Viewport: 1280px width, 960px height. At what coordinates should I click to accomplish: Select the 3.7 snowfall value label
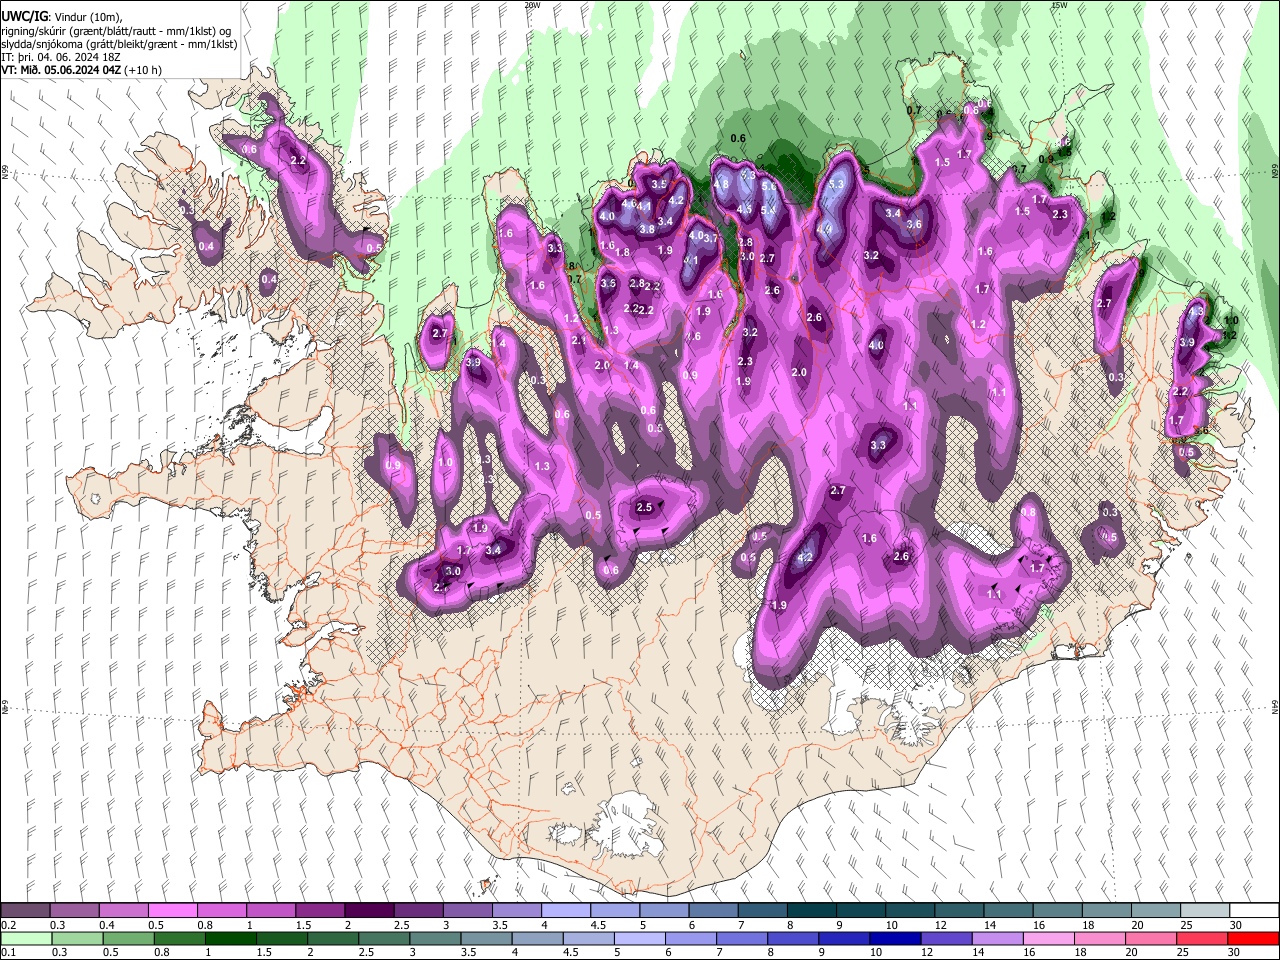[711, 238]
